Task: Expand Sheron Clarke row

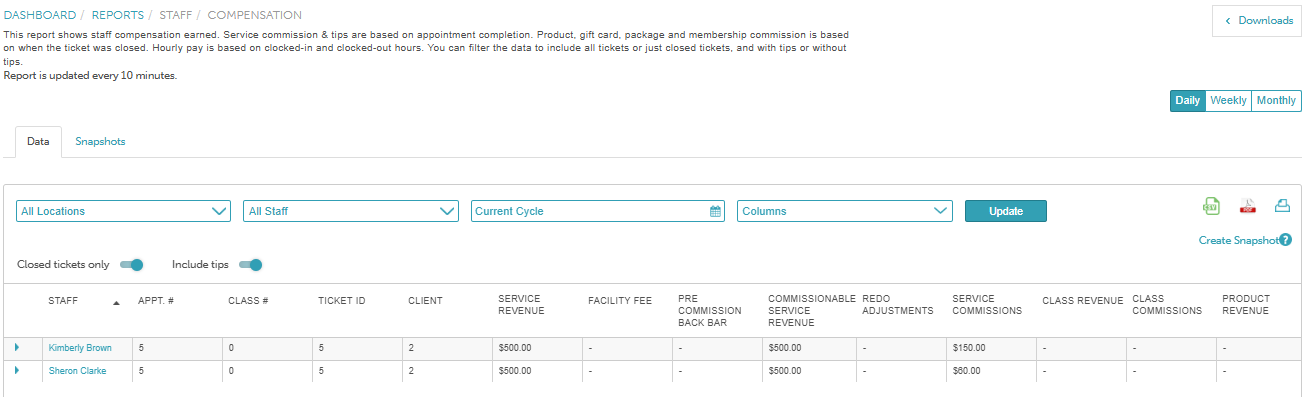Action: 17,370
